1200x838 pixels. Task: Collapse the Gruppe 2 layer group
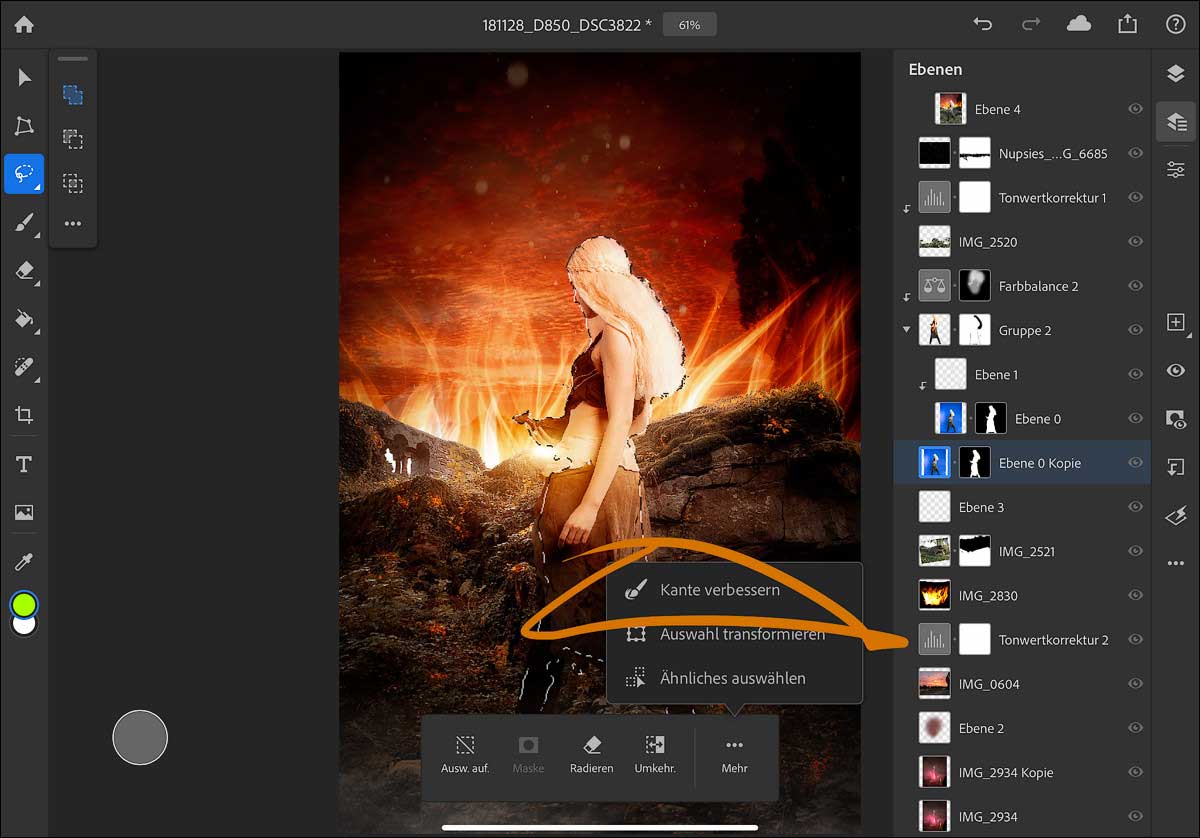tap(907, 330)
